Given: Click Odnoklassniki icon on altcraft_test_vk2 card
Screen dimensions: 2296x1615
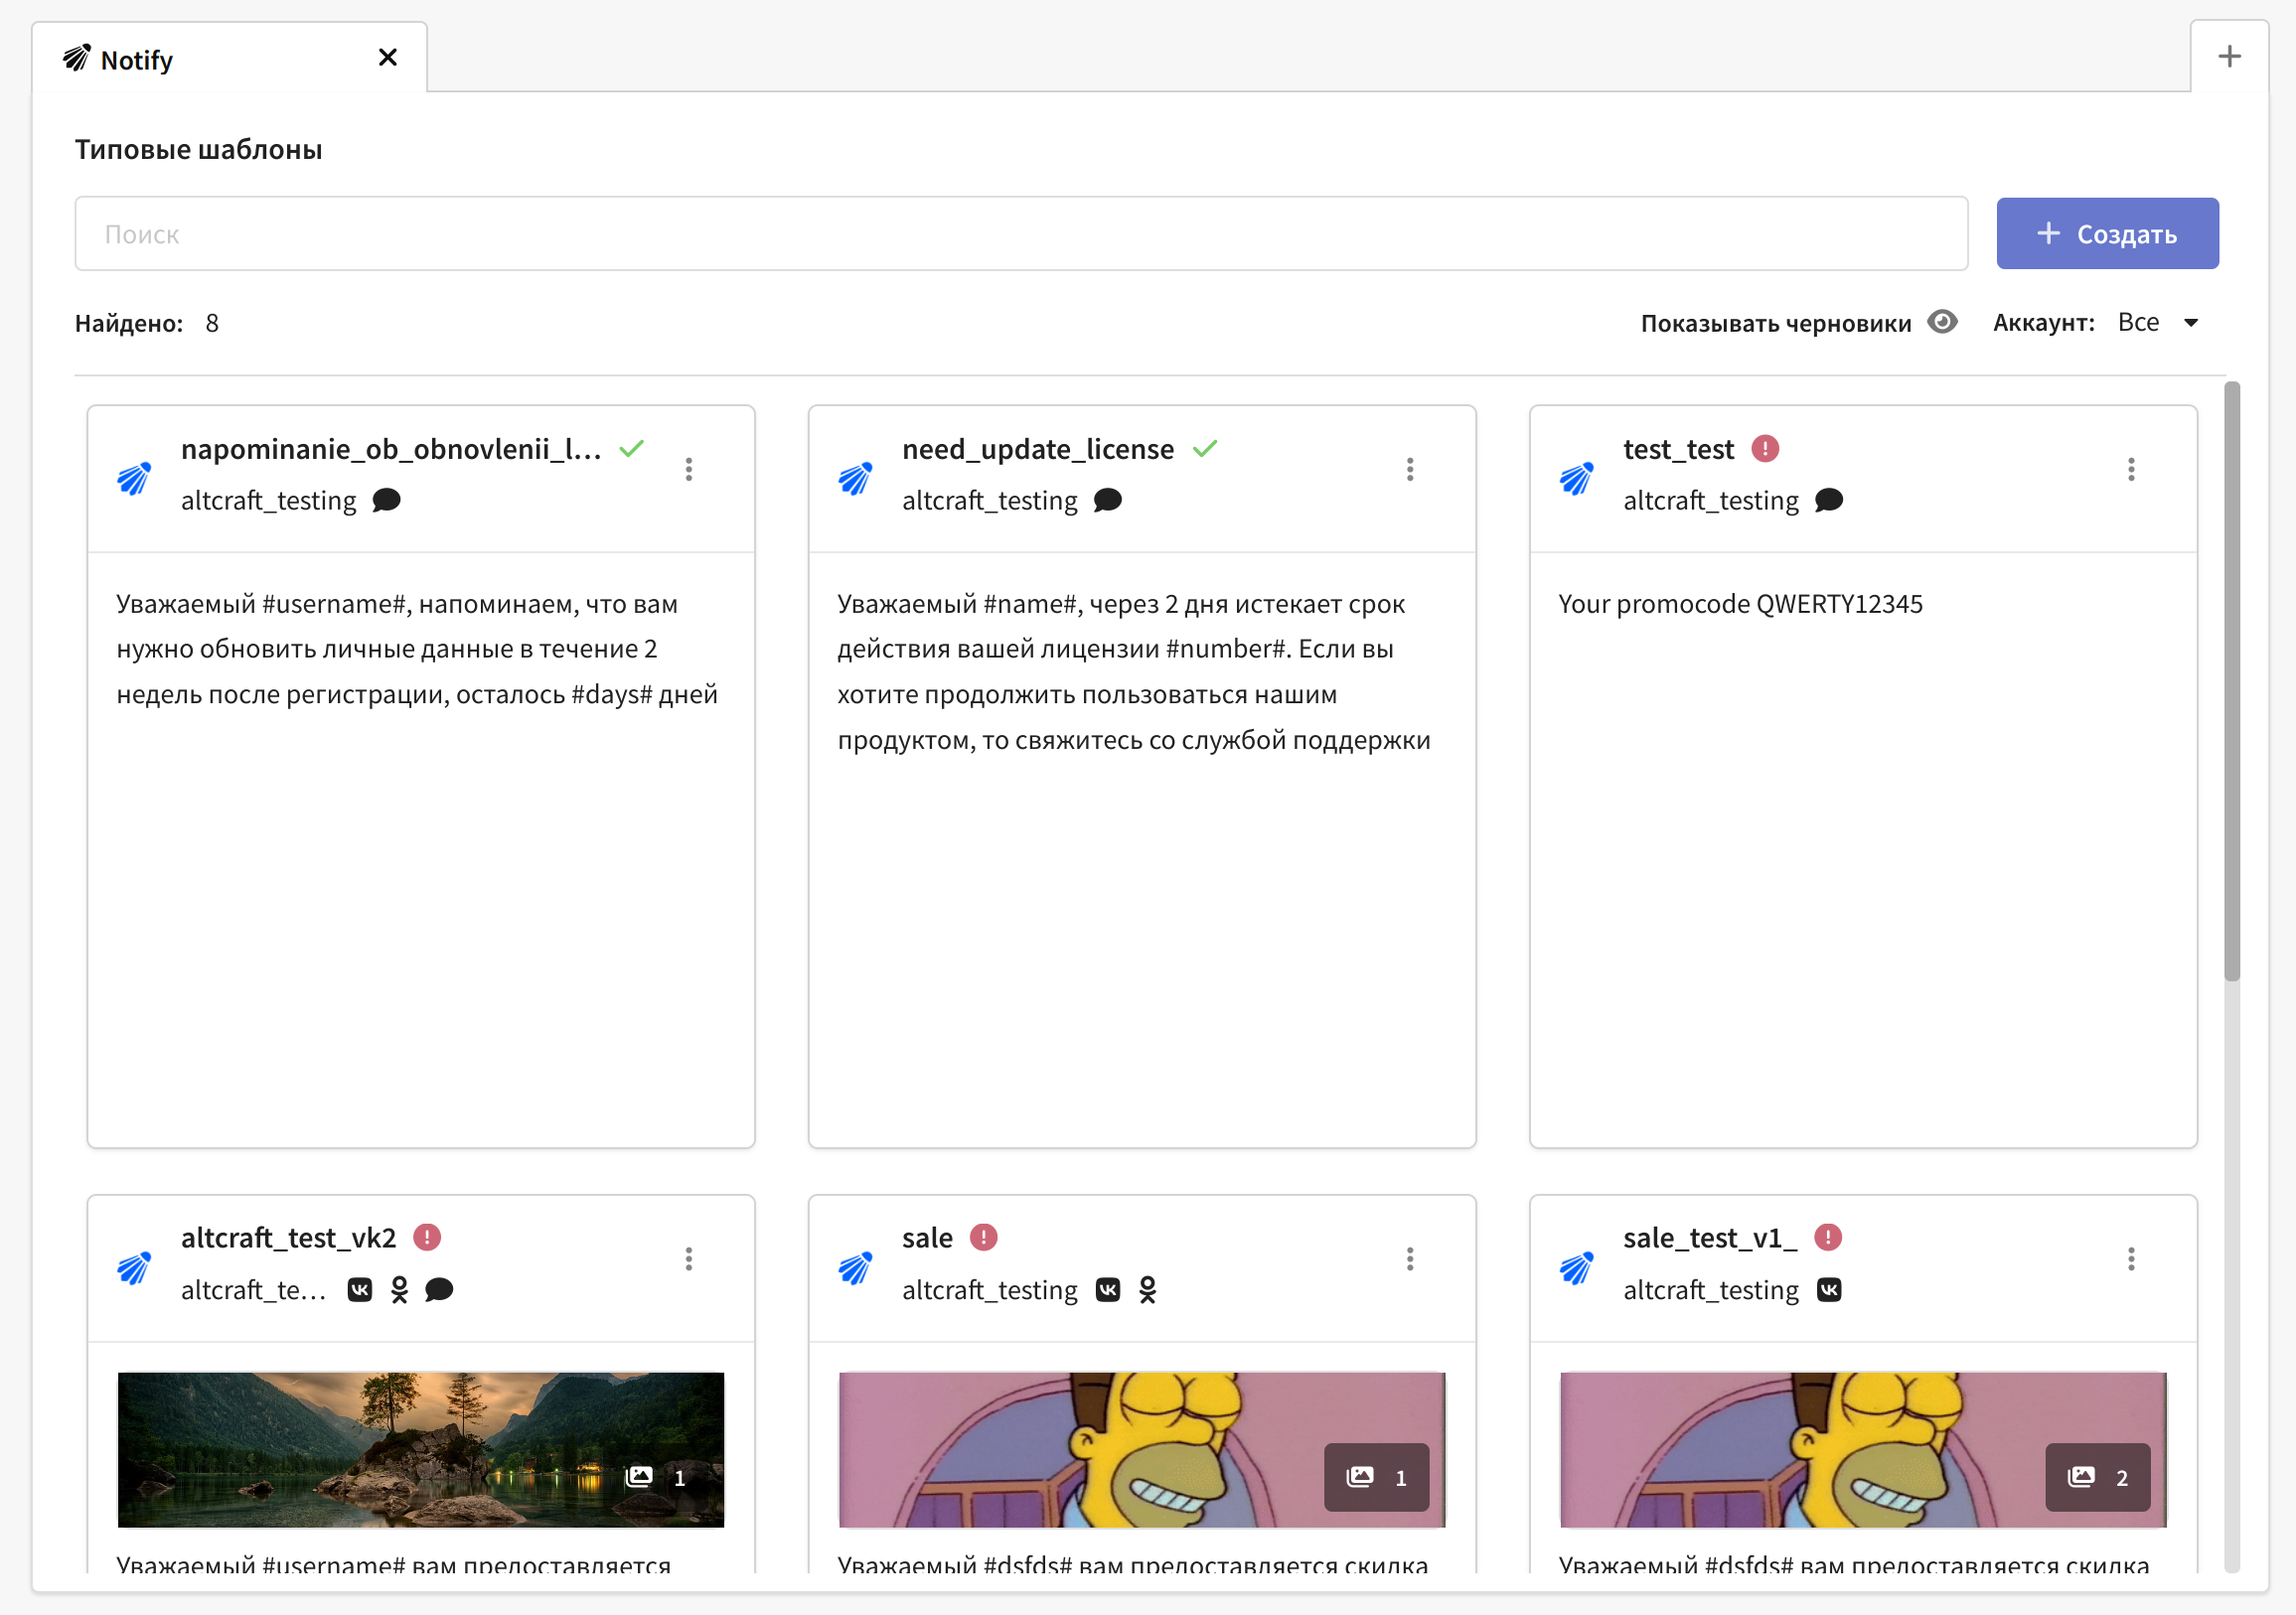Looking at the screenshot, I should coord(400,1290).
